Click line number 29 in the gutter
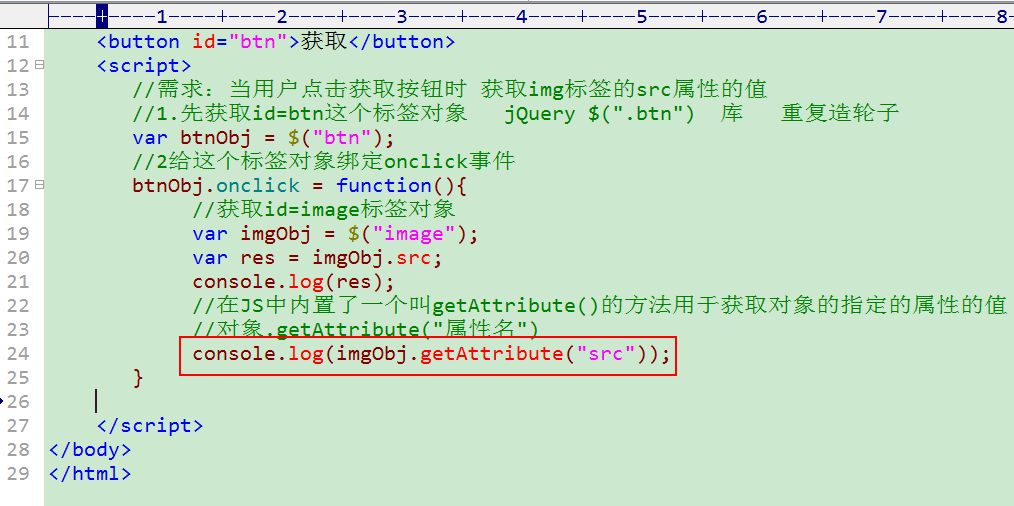The height and width of the screenshot is (506, 1014). [x=19, y=473]
